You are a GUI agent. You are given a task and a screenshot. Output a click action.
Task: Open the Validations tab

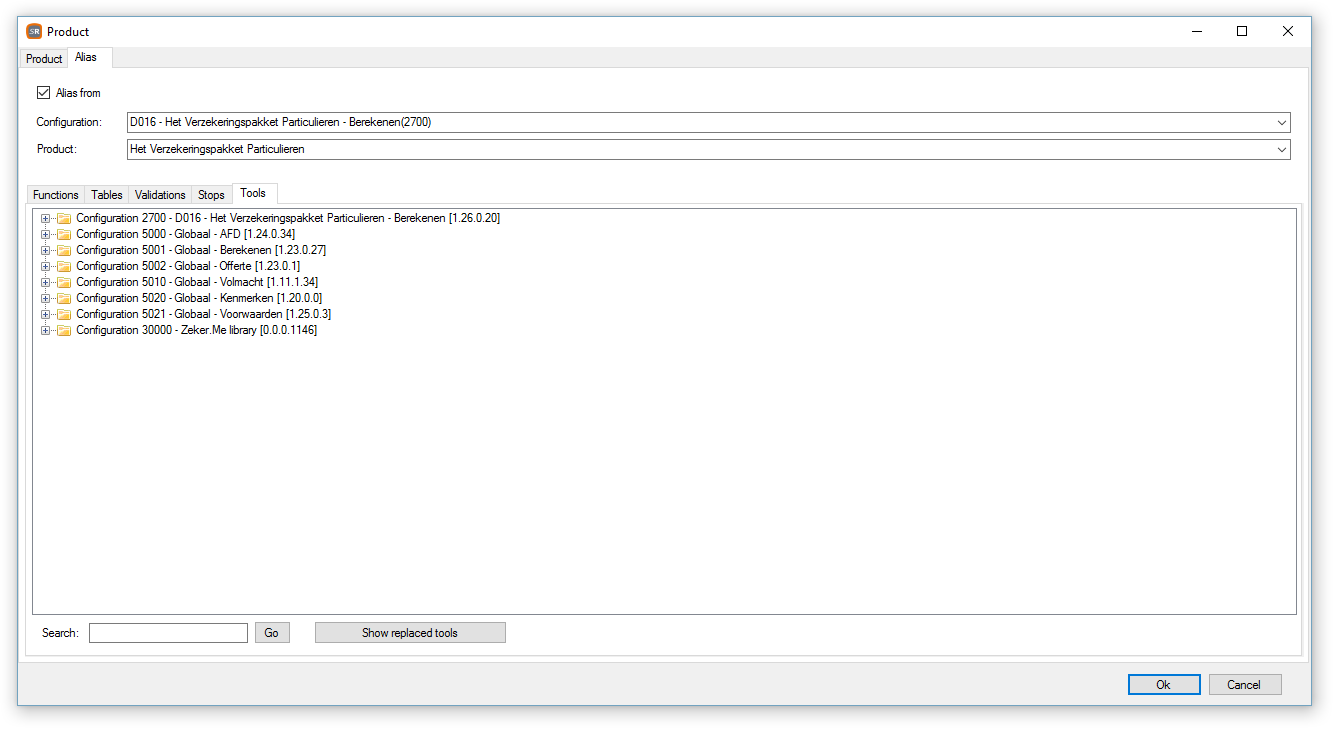tap(160, 195)
